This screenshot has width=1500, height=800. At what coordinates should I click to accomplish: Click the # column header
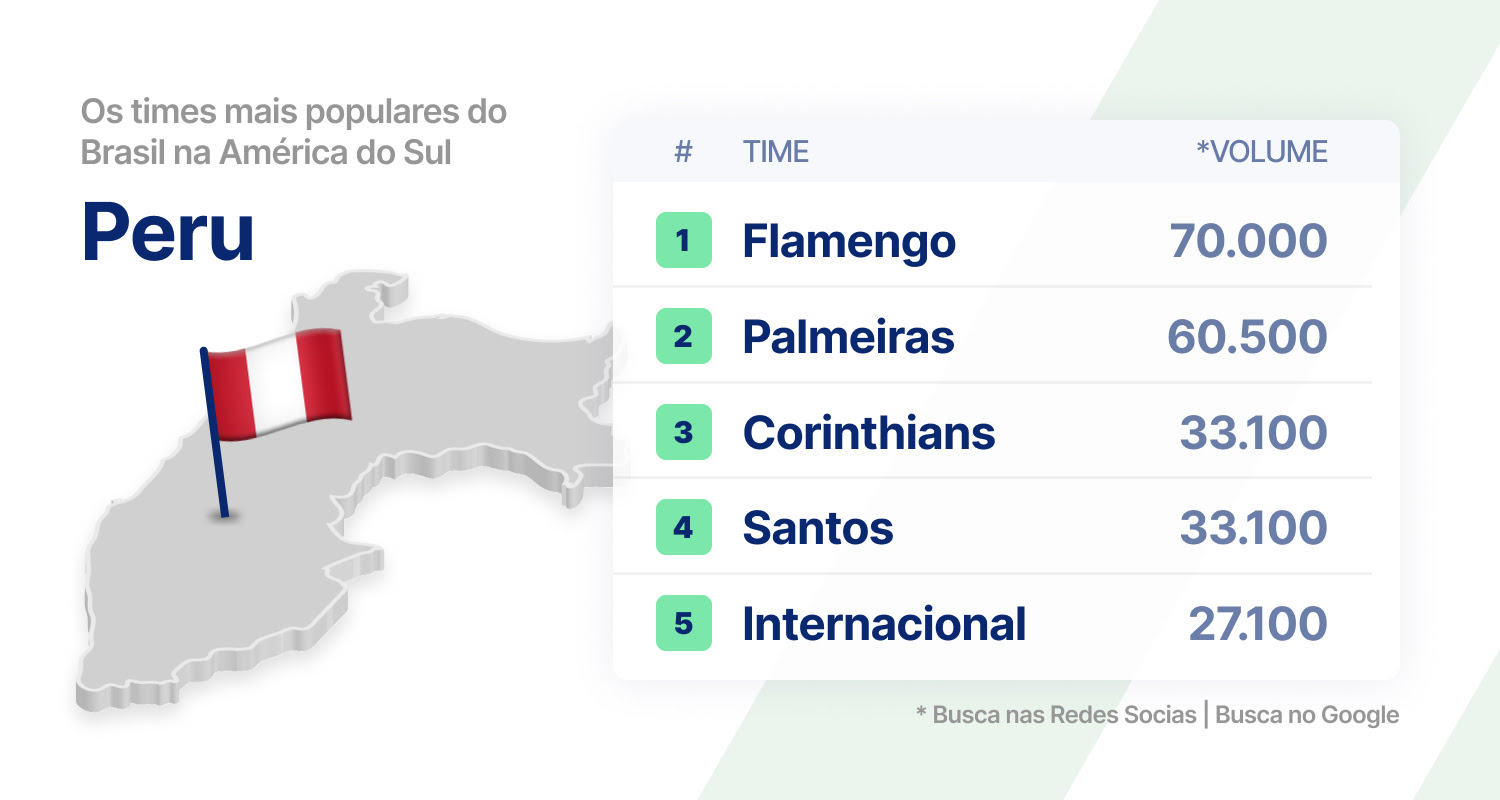(684, 152)
